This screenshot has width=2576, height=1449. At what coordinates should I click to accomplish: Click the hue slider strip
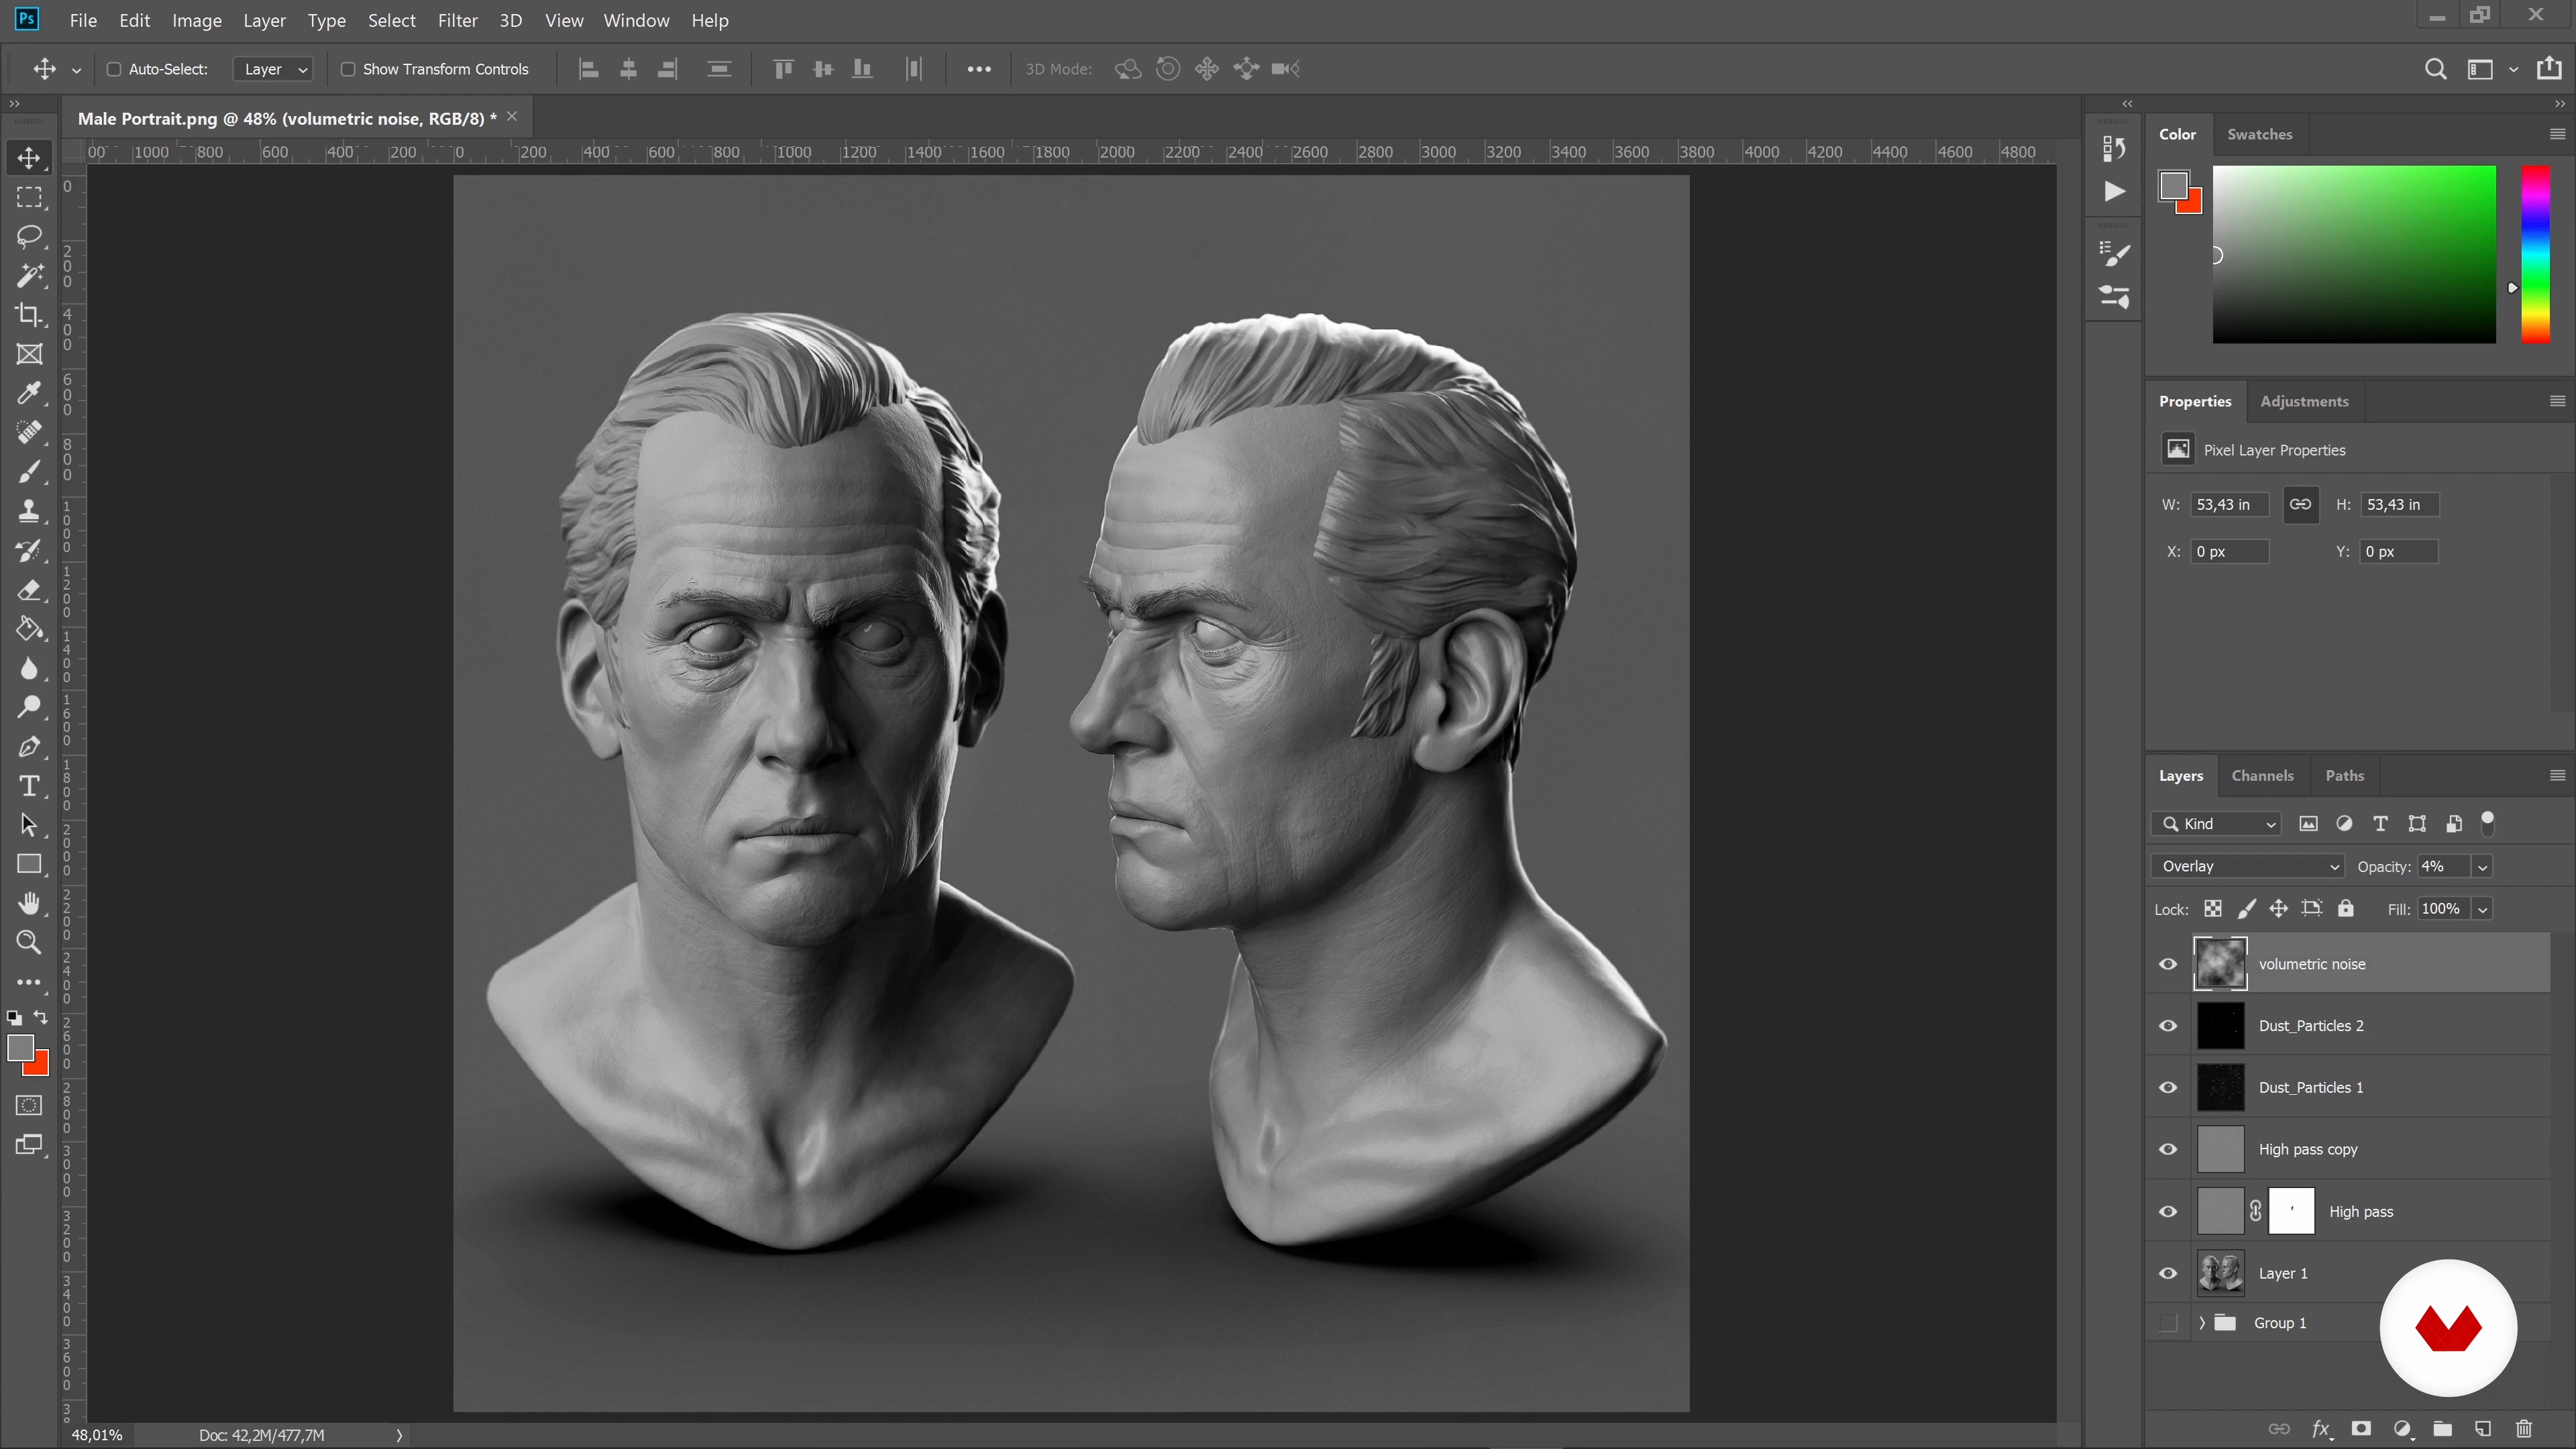pos(2535,254)
